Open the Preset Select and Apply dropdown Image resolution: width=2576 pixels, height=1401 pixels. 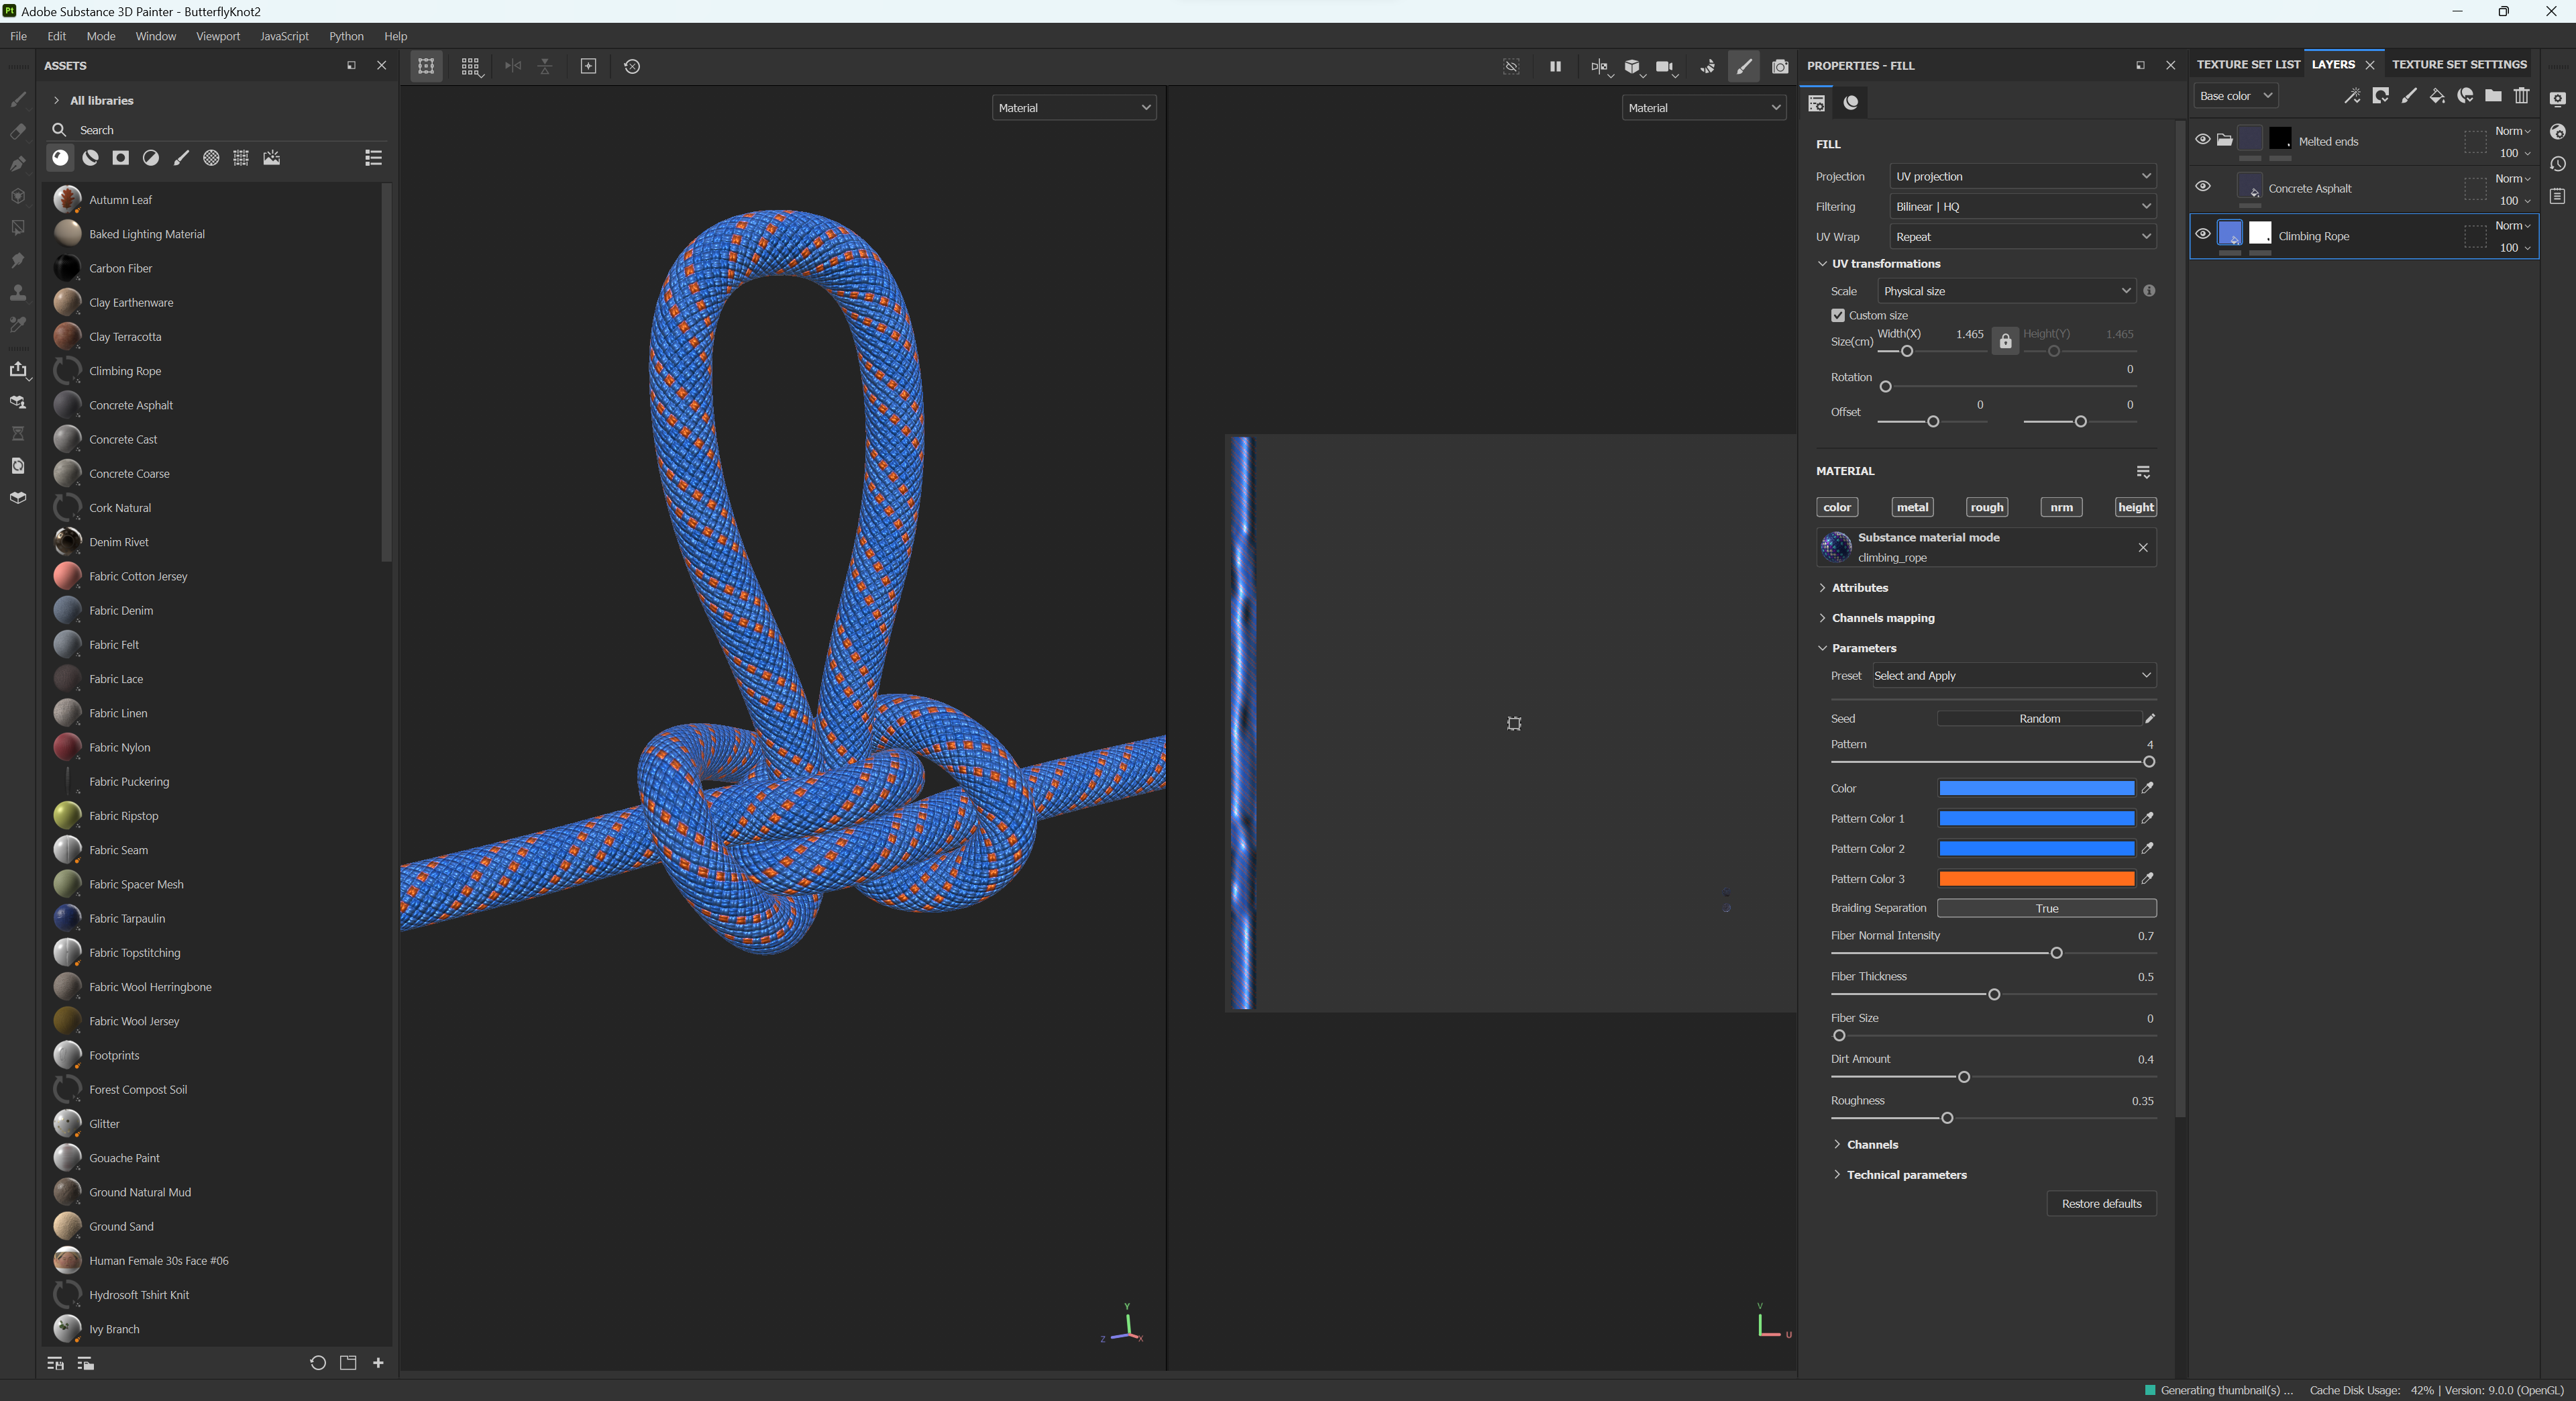tap(2012, 676)
